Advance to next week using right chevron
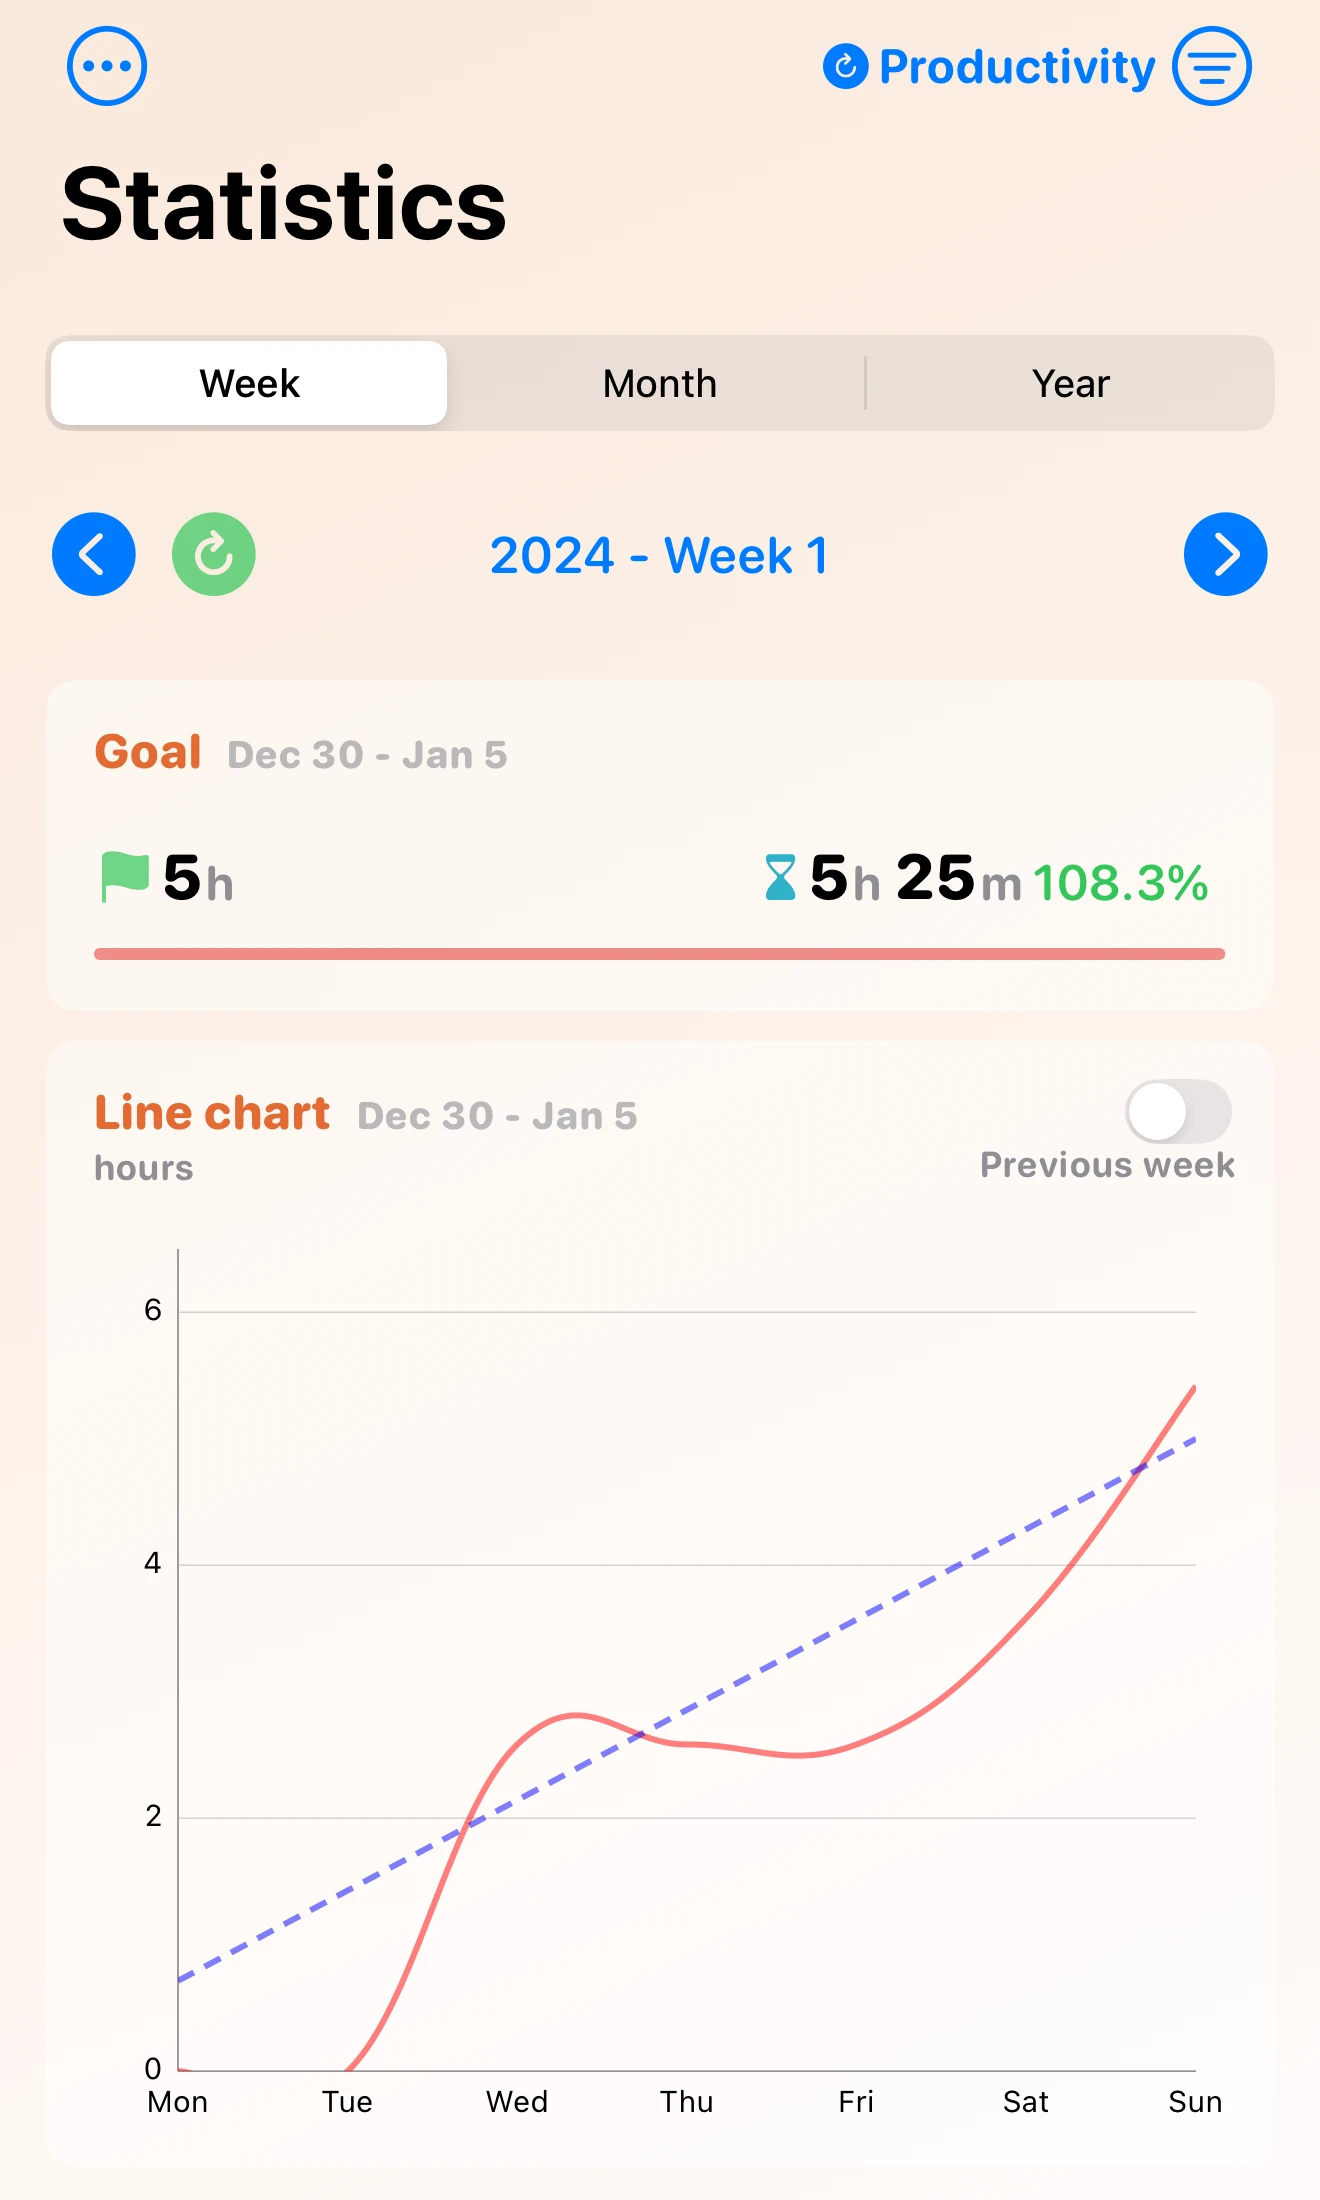This screenshot has height=2200, width=1320. [1225, 554]
